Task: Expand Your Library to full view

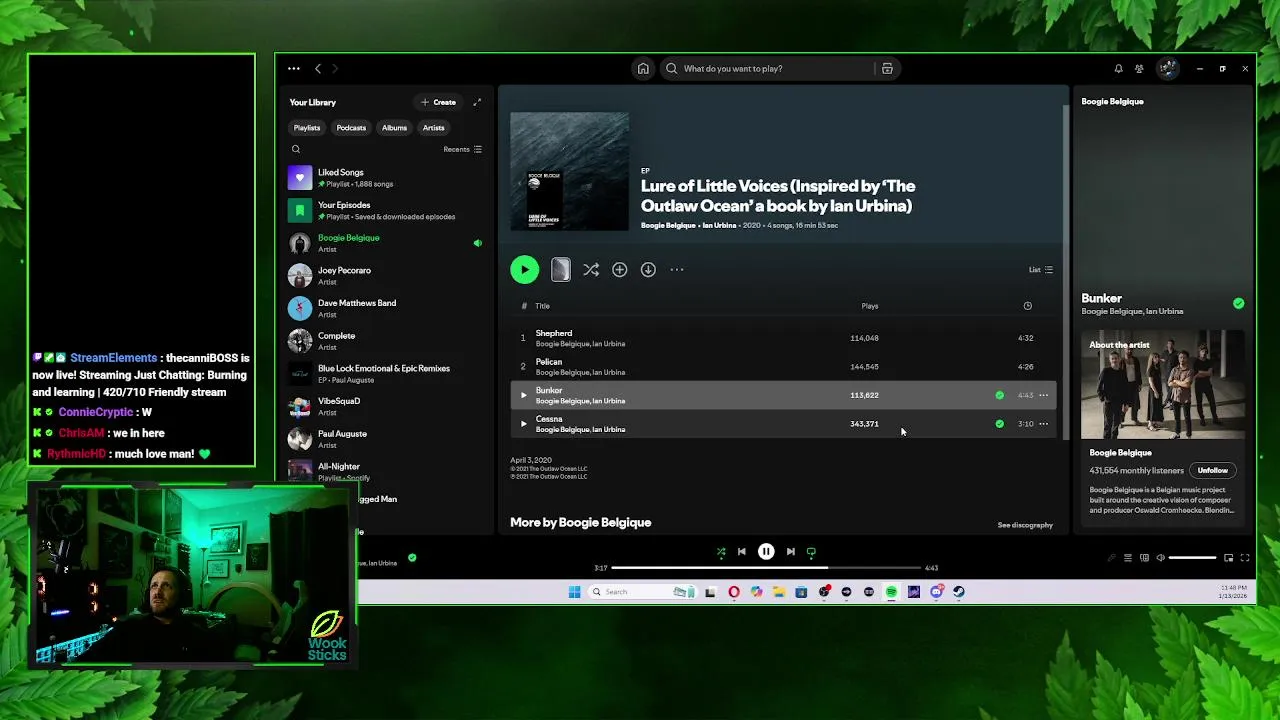Action: 477,102
